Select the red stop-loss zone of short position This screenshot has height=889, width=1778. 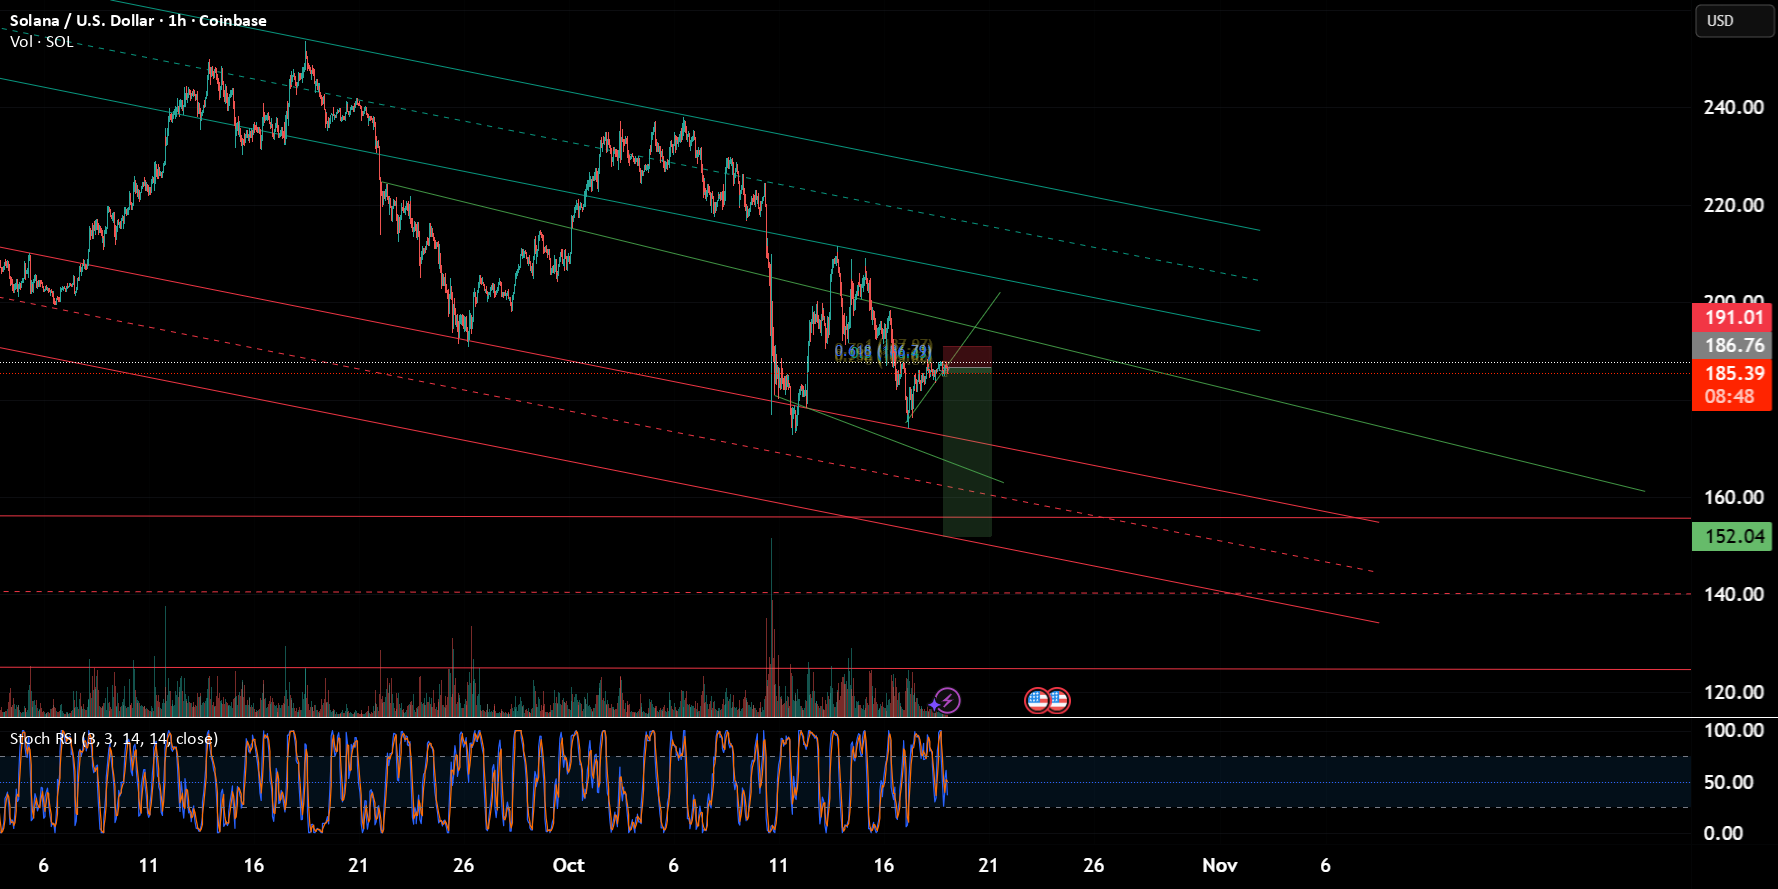point(967,356)
